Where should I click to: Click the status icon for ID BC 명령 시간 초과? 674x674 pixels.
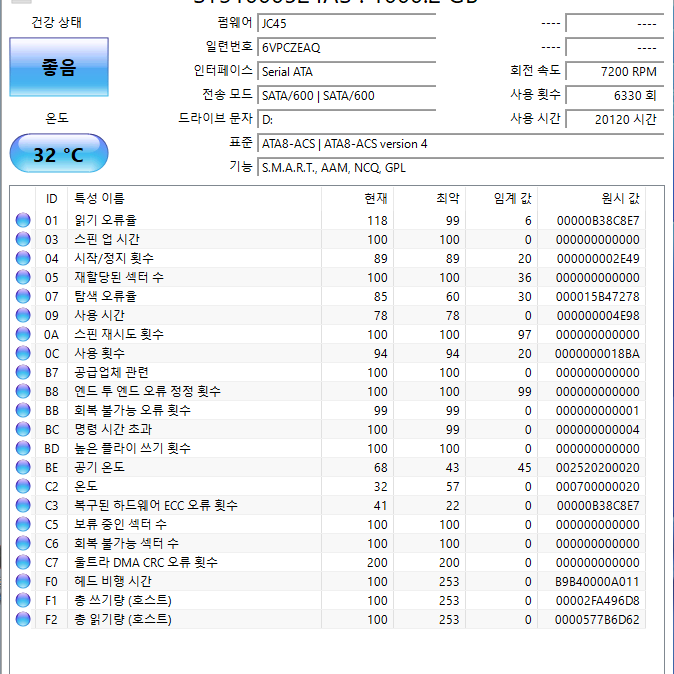(x=23, y=429)
